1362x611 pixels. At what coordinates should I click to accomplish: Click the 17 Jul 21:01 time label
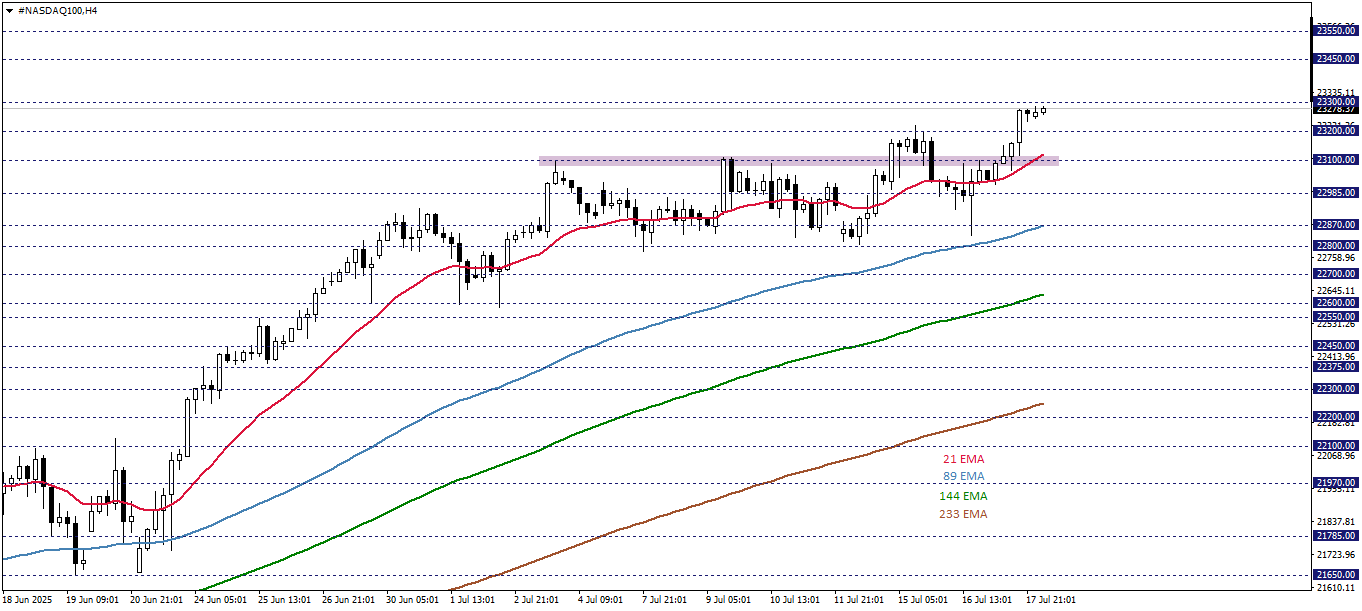(1052, 600)
